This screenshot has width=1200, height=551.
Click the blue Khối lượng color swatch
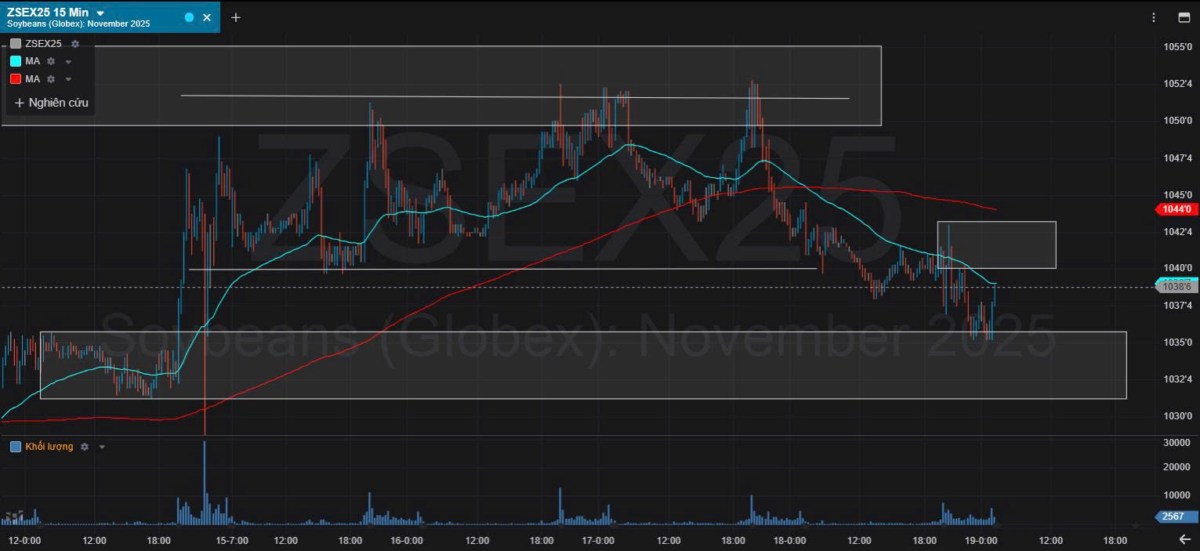14,446
